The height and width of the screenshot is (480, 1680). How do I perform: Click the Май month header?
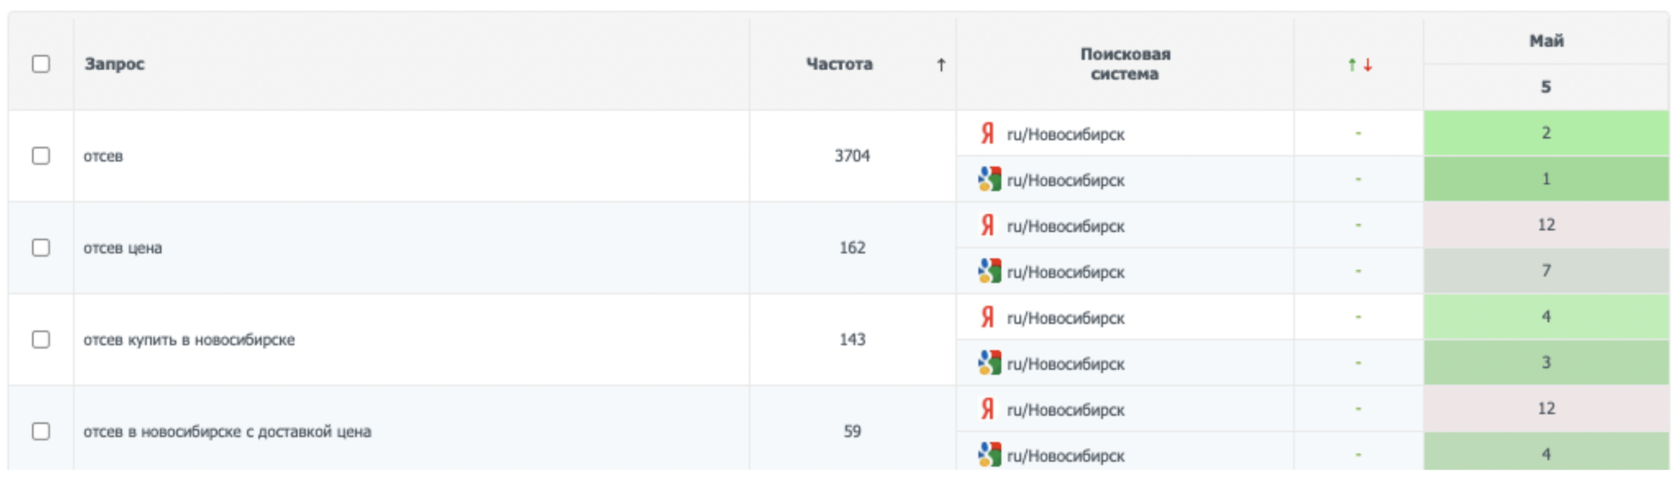pyautogui.click(x=1545, y=41)
